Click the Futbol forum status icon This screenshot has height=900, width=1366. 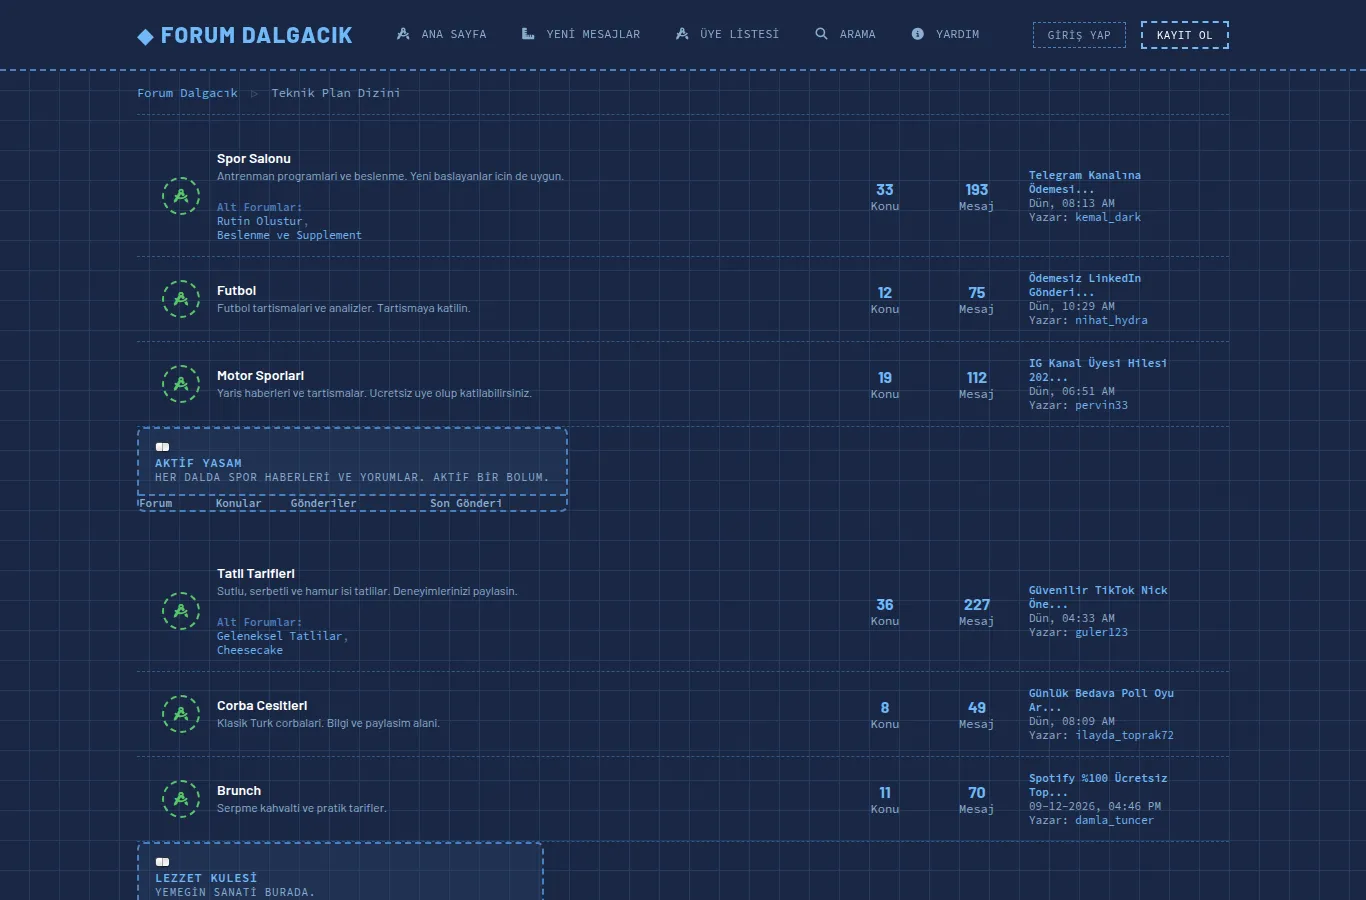tap(181, 299)
